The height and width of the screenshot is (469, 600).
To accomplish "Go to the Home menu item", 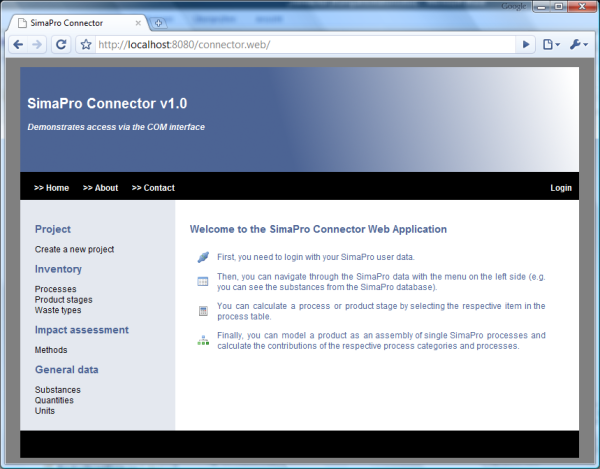I will (x=51, y=188).
